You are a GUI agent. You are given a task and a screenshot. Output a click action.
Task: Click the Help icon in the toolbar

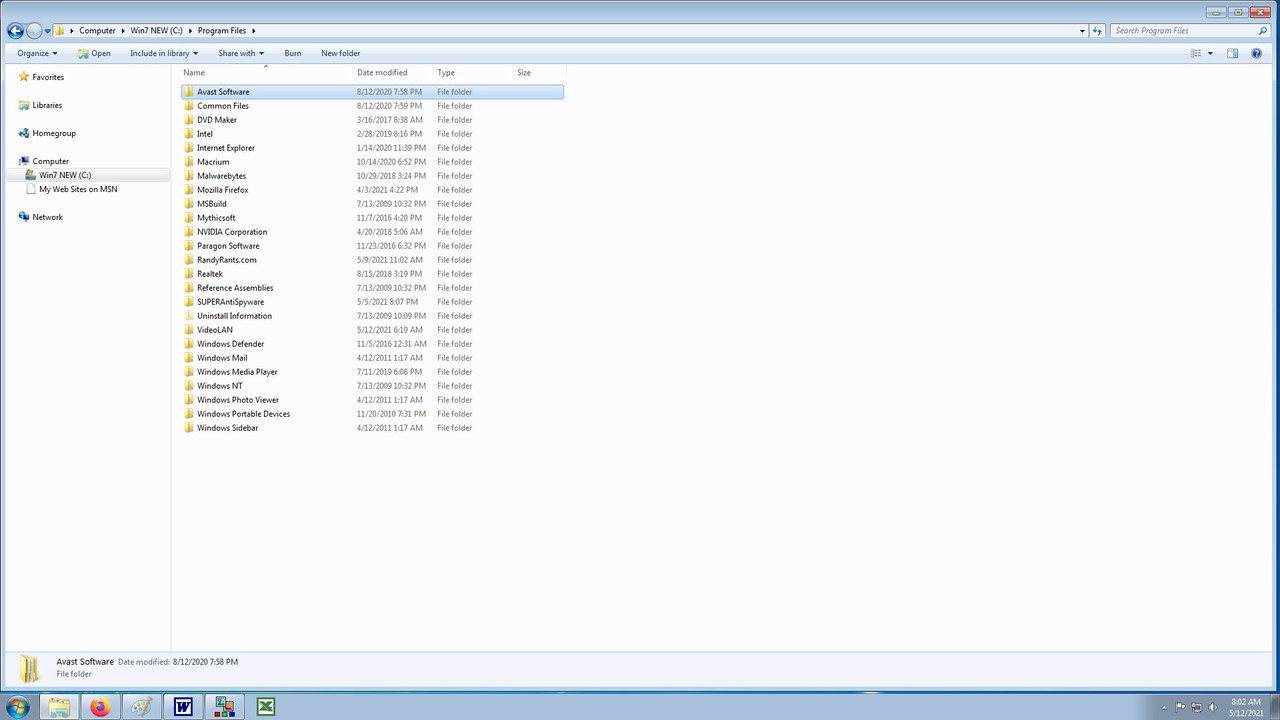[1256, 53]
